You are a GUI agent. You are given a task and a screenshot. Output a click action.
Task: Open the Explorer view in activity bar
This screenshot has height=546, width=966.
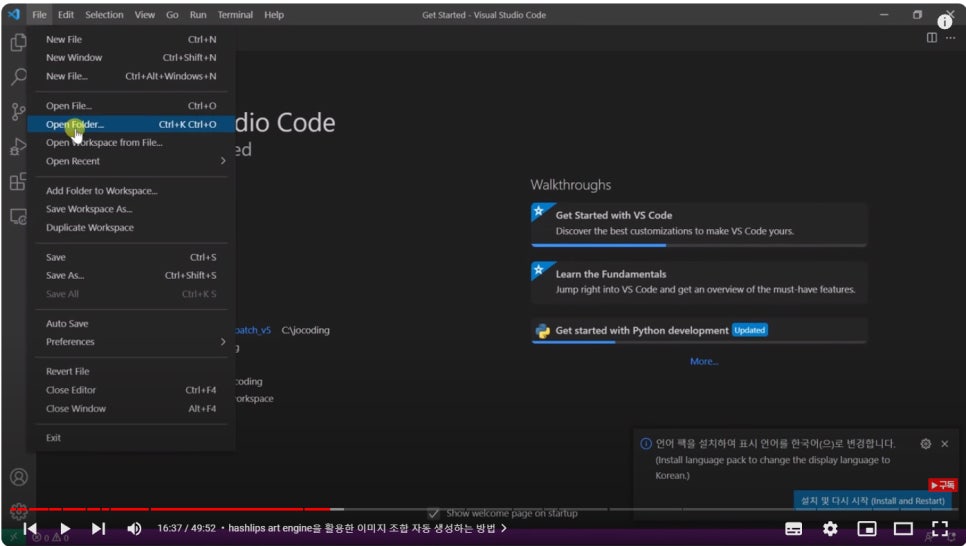[x=18, y=43]
